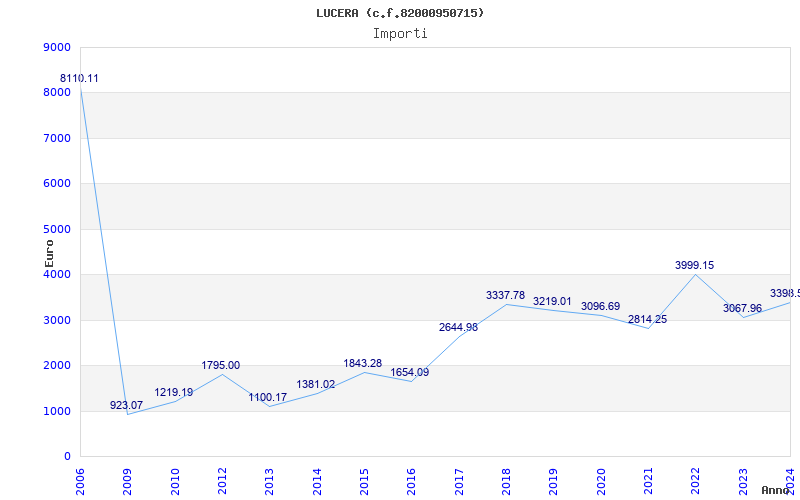
Task: Click the 3999.15 peak value label
Action: (694, 266)
